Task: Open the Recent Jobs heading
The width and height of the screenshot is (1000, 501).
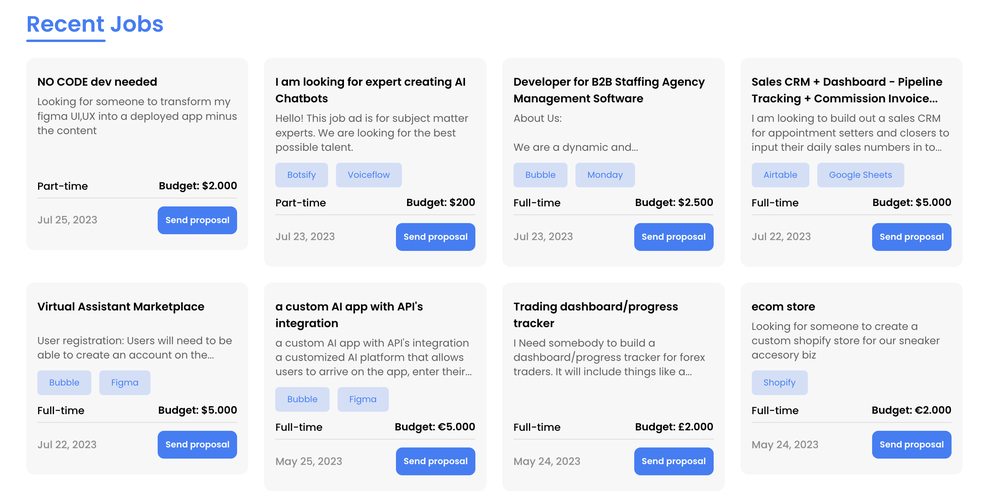Action: (x=95, y=24)
